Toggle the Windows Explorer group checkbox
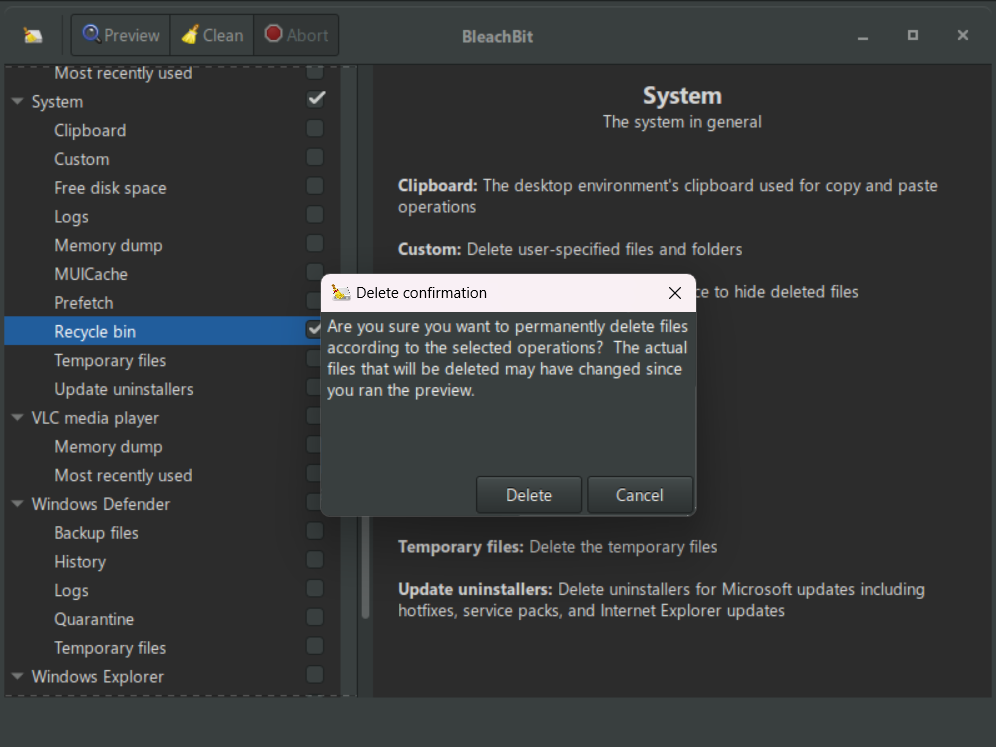 click(315, 675)
